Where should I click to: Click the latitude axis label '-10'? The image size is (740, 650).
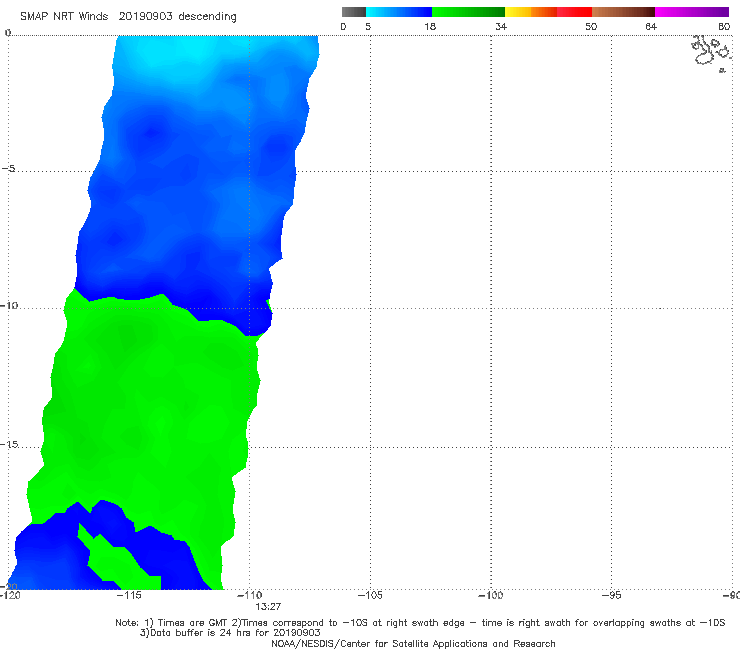pyautogui.click(x=9, y=305)
